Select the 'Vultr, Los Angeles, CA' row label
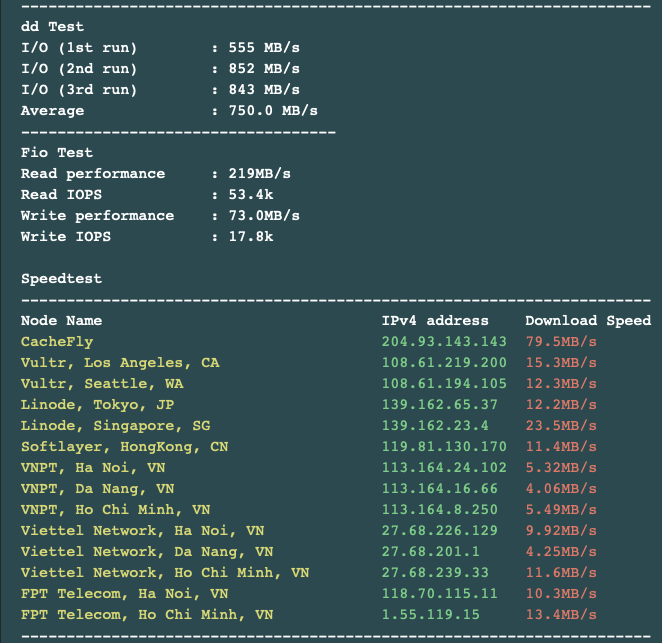The height and width of the screenshot is (643, 662). (x=120, y=363)
